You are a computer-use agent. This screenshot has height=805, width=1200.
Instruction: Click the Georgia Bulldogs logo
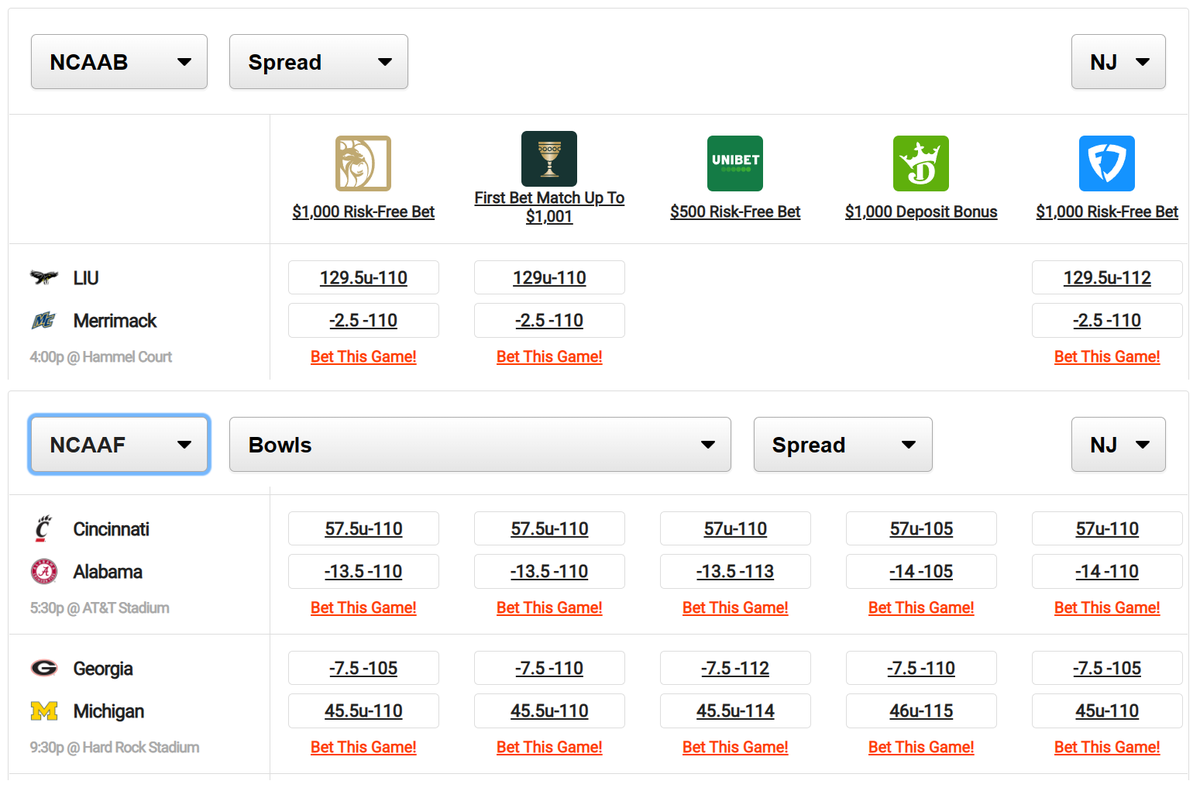44,668
